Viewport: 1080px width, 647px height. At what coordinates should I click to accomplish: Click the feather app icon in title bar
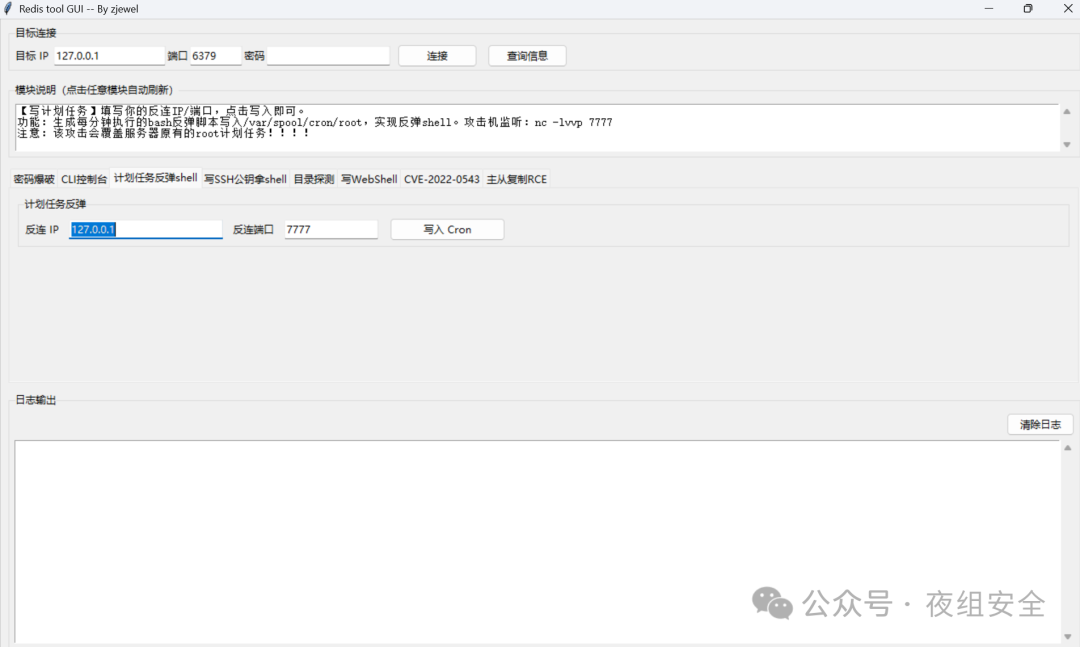tap(8, 8)
